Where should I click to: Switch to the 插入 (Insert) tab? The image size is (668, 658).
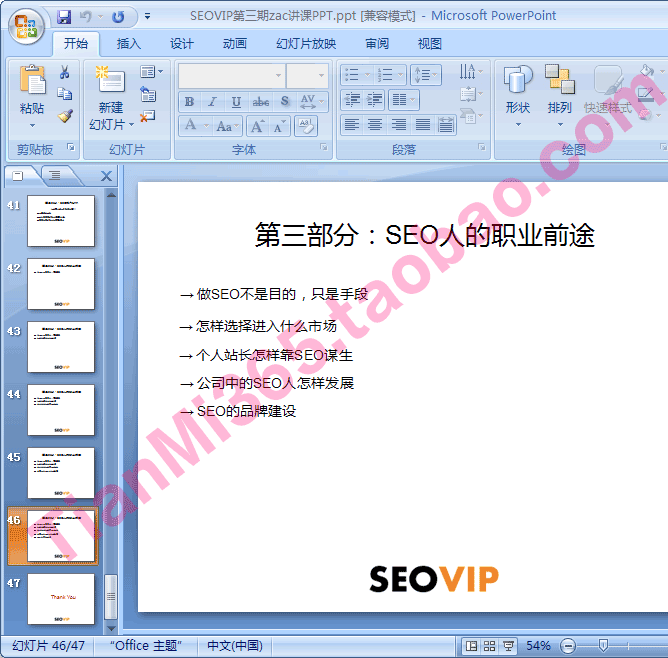pyautogui.click(x=129, y=43)
